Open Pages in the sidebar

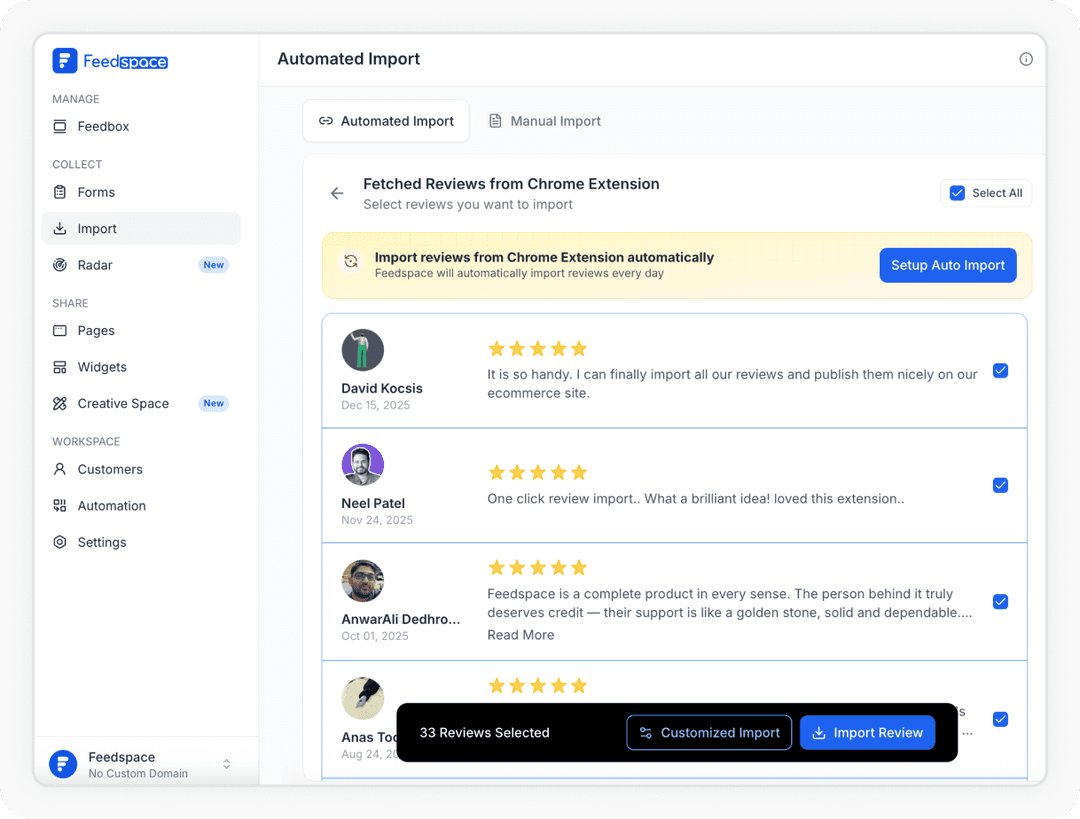tap(141, 331)
